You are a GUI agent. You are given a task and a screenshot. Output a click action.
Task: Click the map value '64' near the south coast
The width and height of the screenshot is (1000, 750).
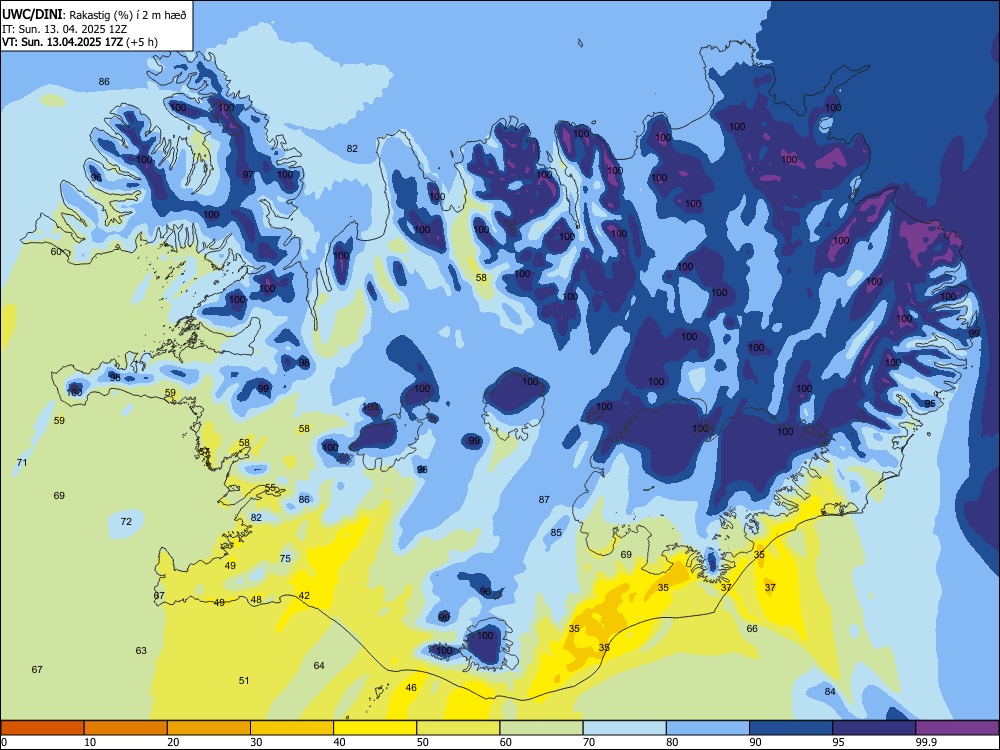click(319, 666)
